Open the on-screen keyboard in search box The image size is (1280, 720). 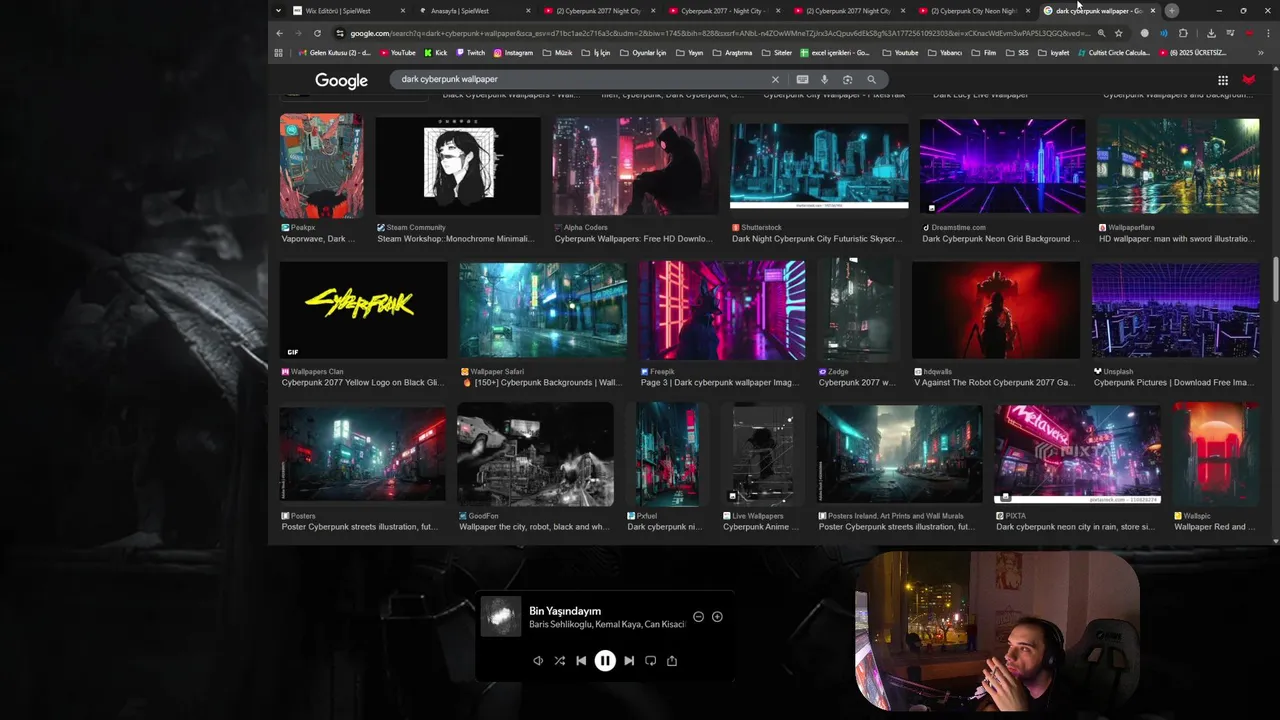[x=802, y=79]
